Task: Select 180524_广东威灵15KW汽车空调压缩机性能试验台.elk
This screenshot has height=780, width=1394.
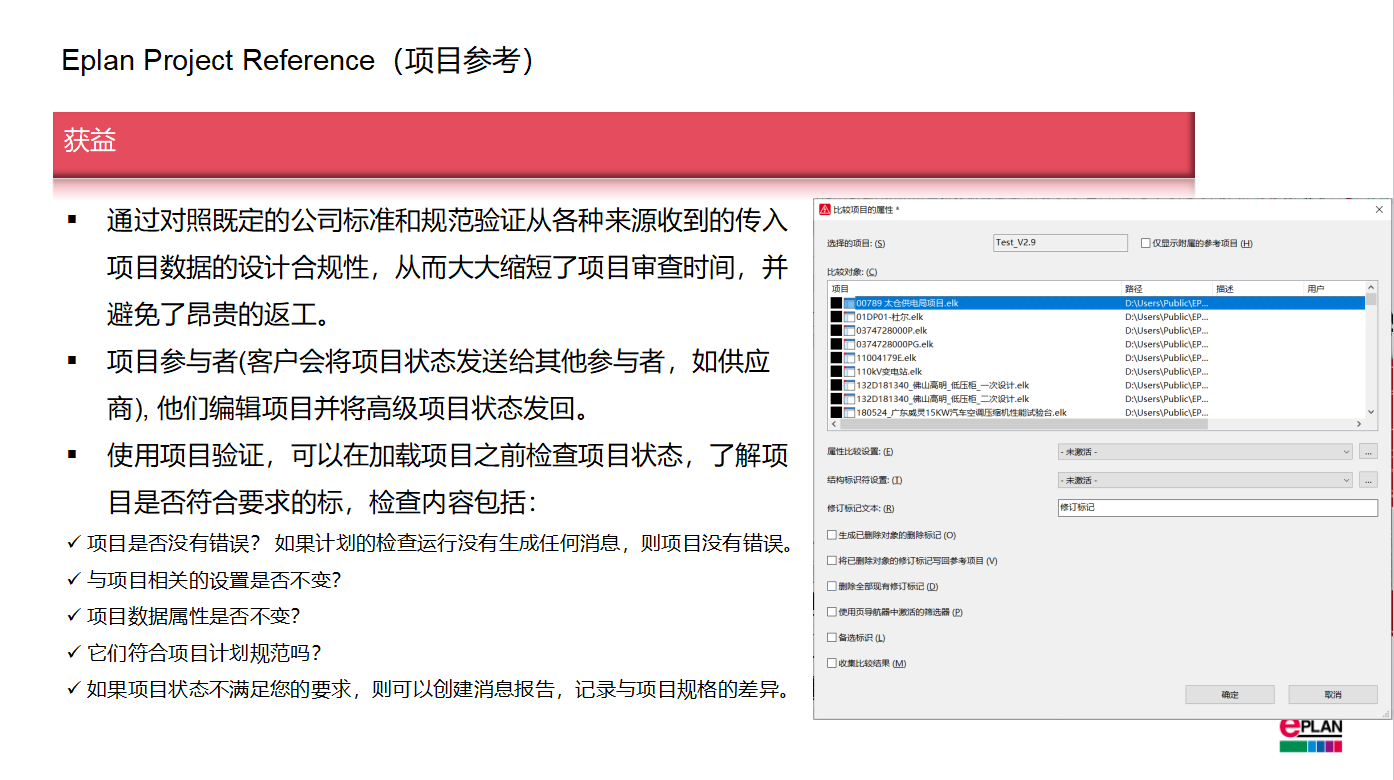Action: (x=1097, y=412)
